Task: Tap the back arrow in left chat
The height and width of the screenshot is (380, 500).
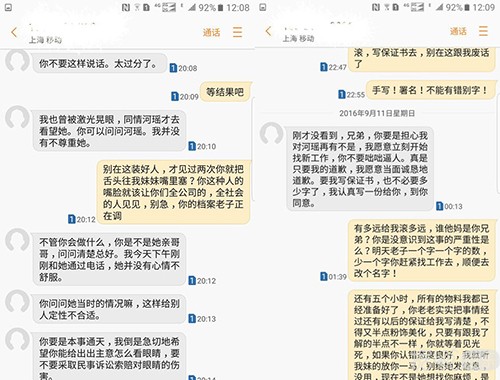Action: coord(14,32)
